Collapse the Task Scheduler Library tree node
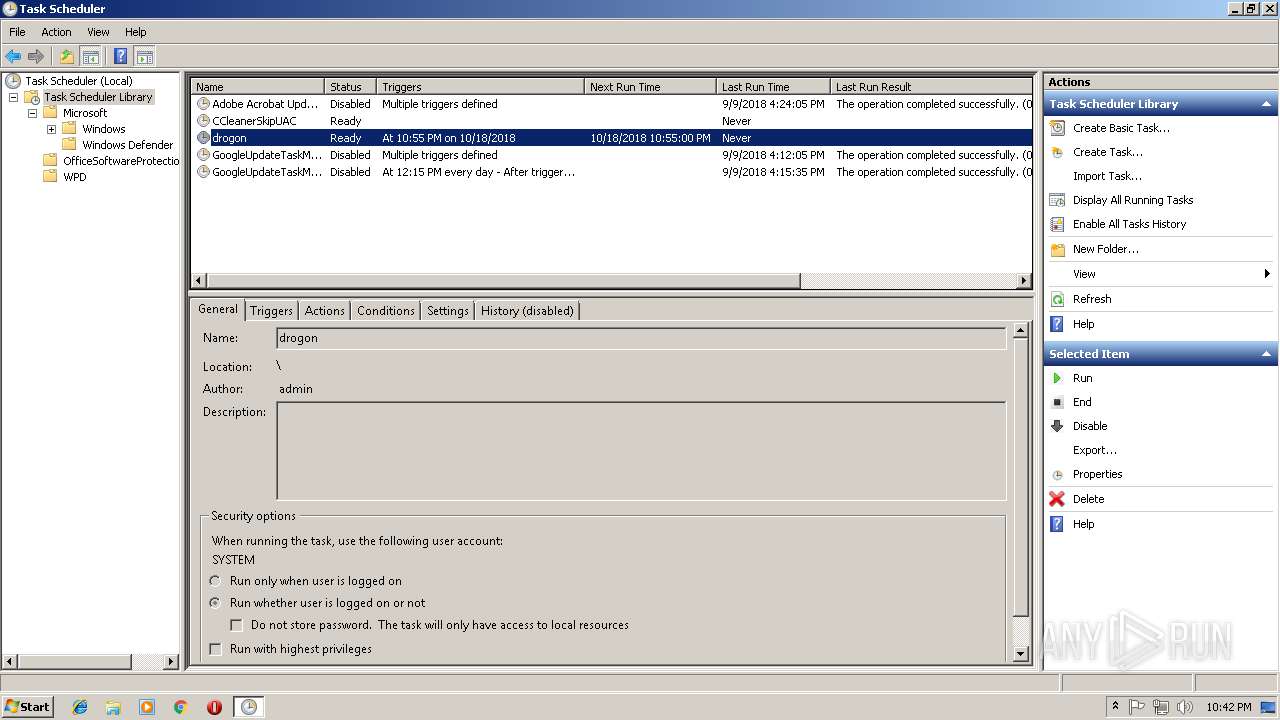The width and height of the screenshot is (1280, 720). point(13,97)
